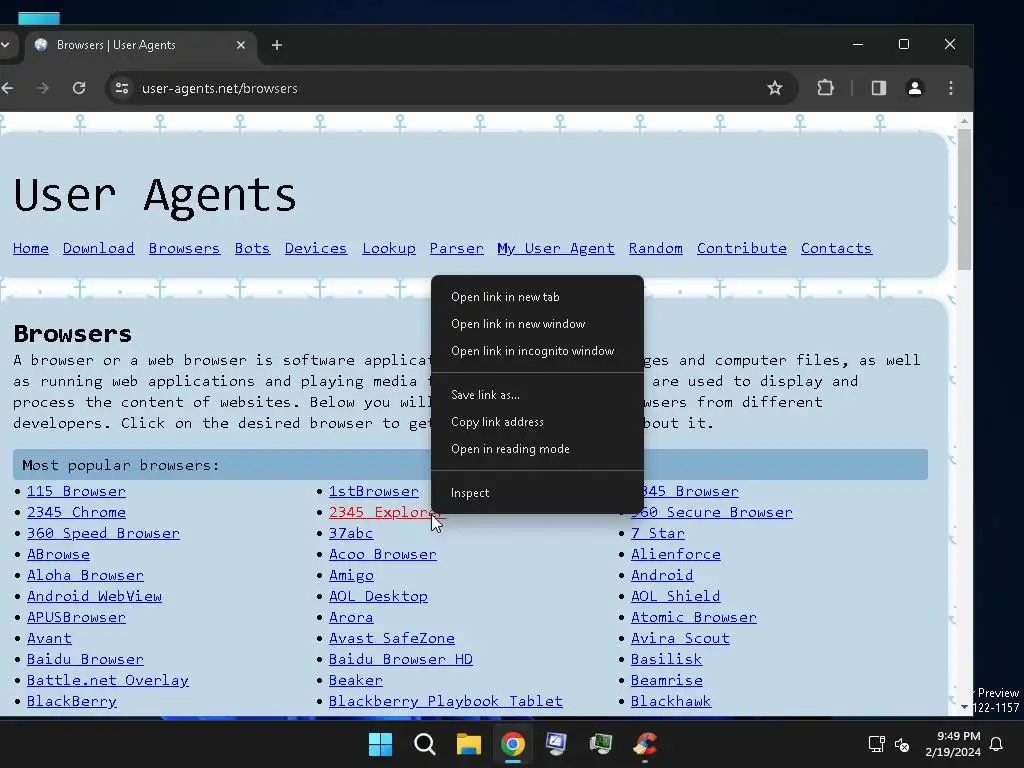Open the Chrome three-dot menu
This screenshot has width=1024, height=768.
[x=951, y=88]
